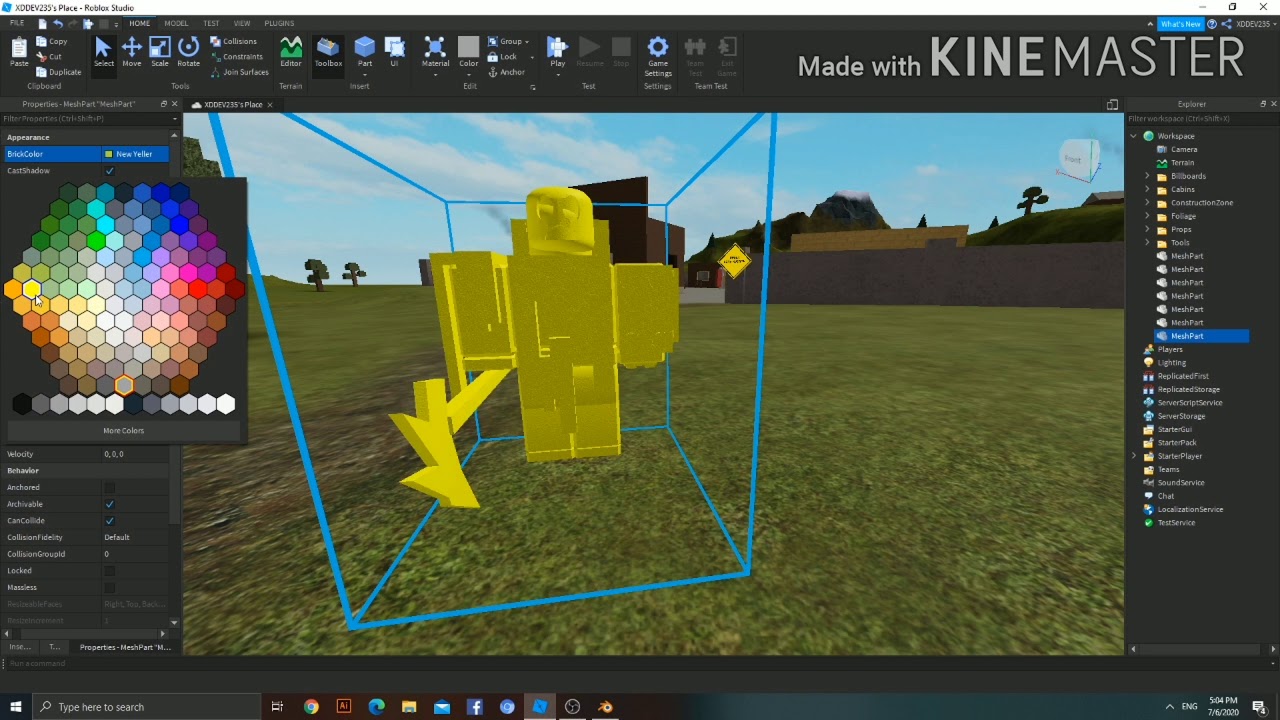Click the Filter Properties search field
This screenshot has height=720, width=1280.
point(88,119)
